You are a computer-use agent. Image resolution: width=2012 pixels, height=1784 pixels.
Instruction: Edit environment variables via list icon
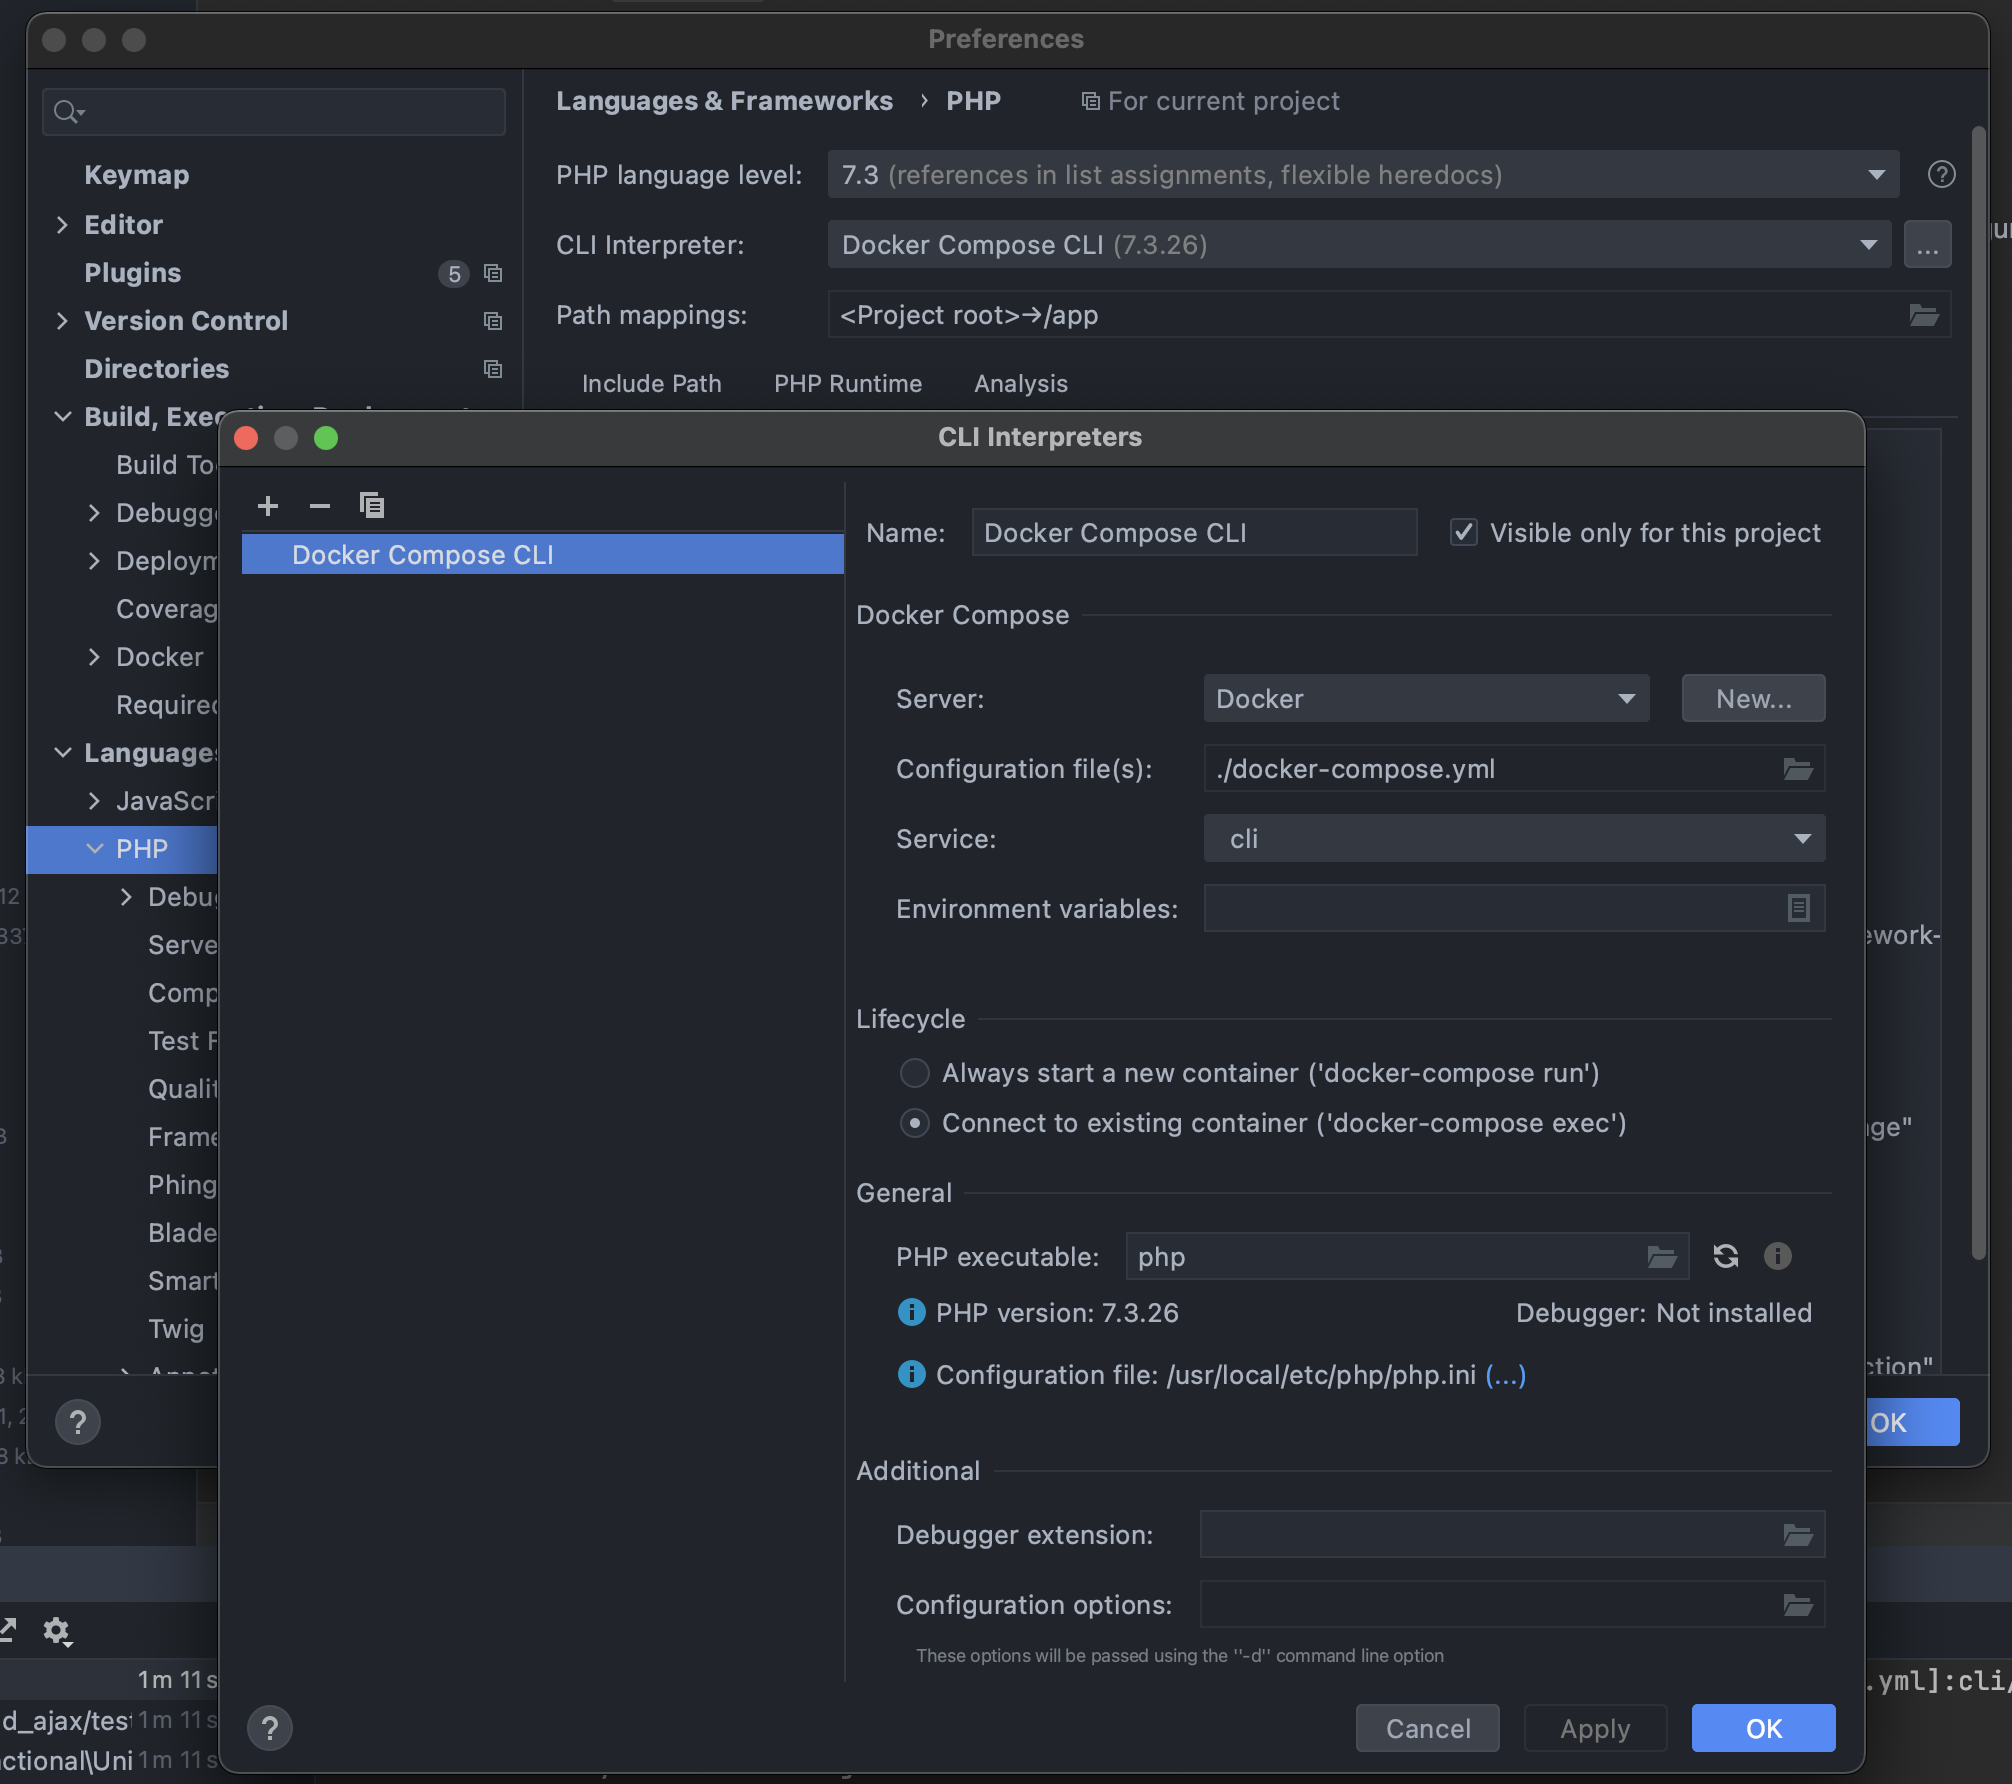[1797, 908]
